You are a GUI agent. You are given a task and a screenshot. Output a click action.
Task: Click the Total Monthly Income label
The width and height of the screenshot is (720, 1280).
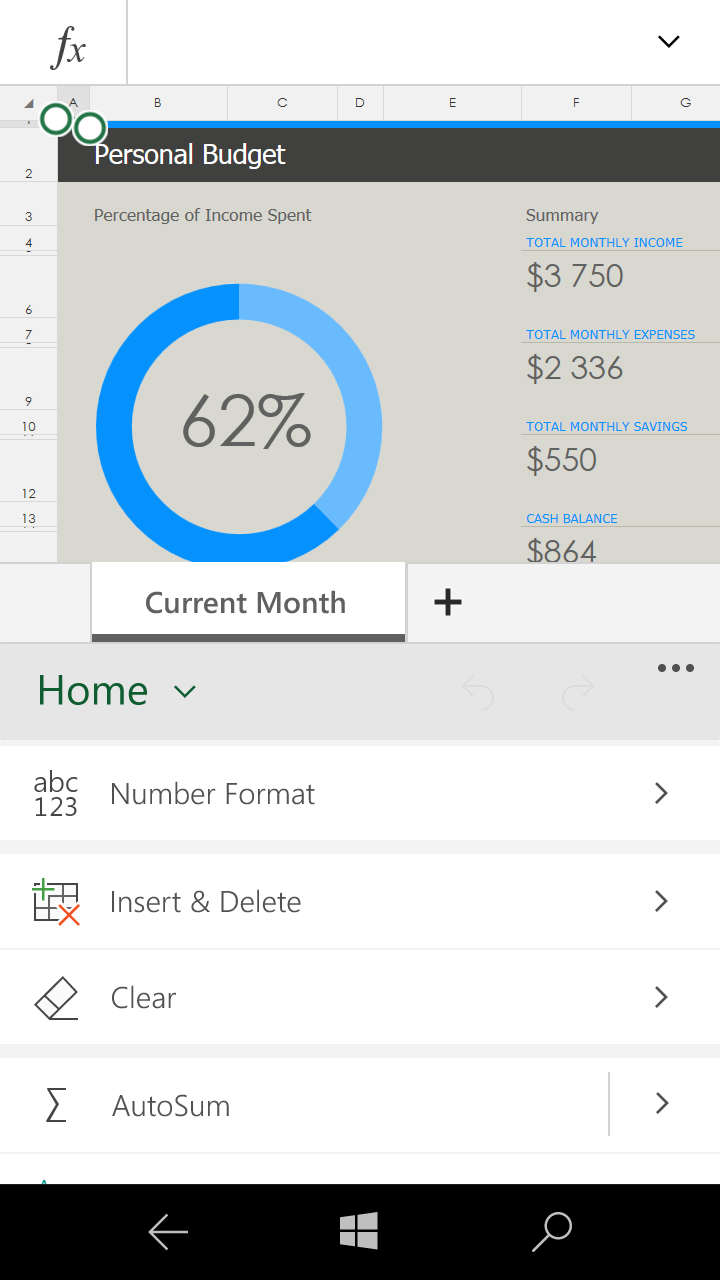[x=605, y=243]
